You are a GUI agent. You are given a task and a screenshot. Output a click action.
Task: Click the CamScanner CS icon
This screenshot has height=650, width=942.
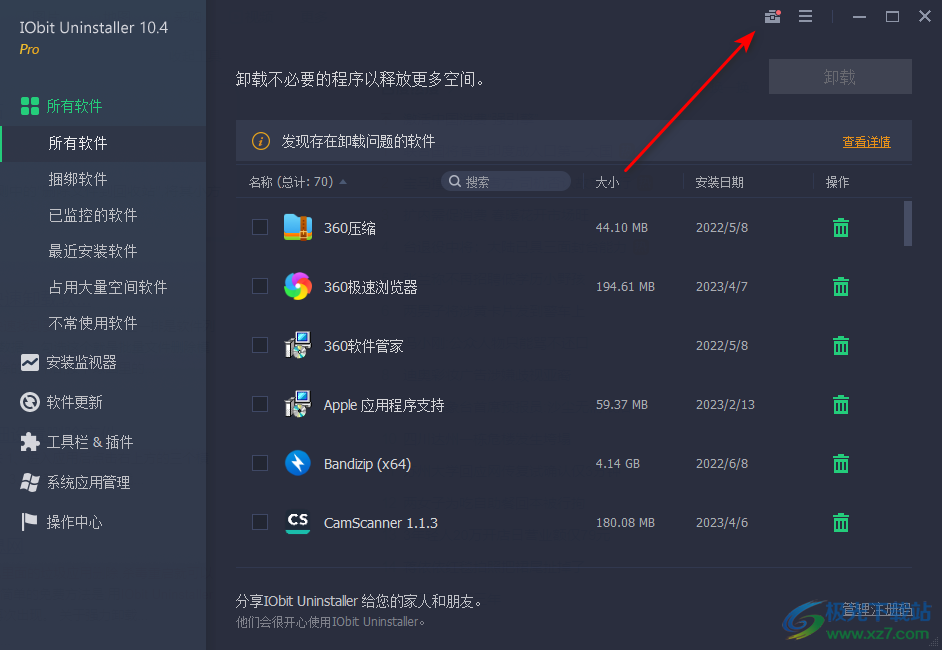pyautogui.click(x=297, y=522)
